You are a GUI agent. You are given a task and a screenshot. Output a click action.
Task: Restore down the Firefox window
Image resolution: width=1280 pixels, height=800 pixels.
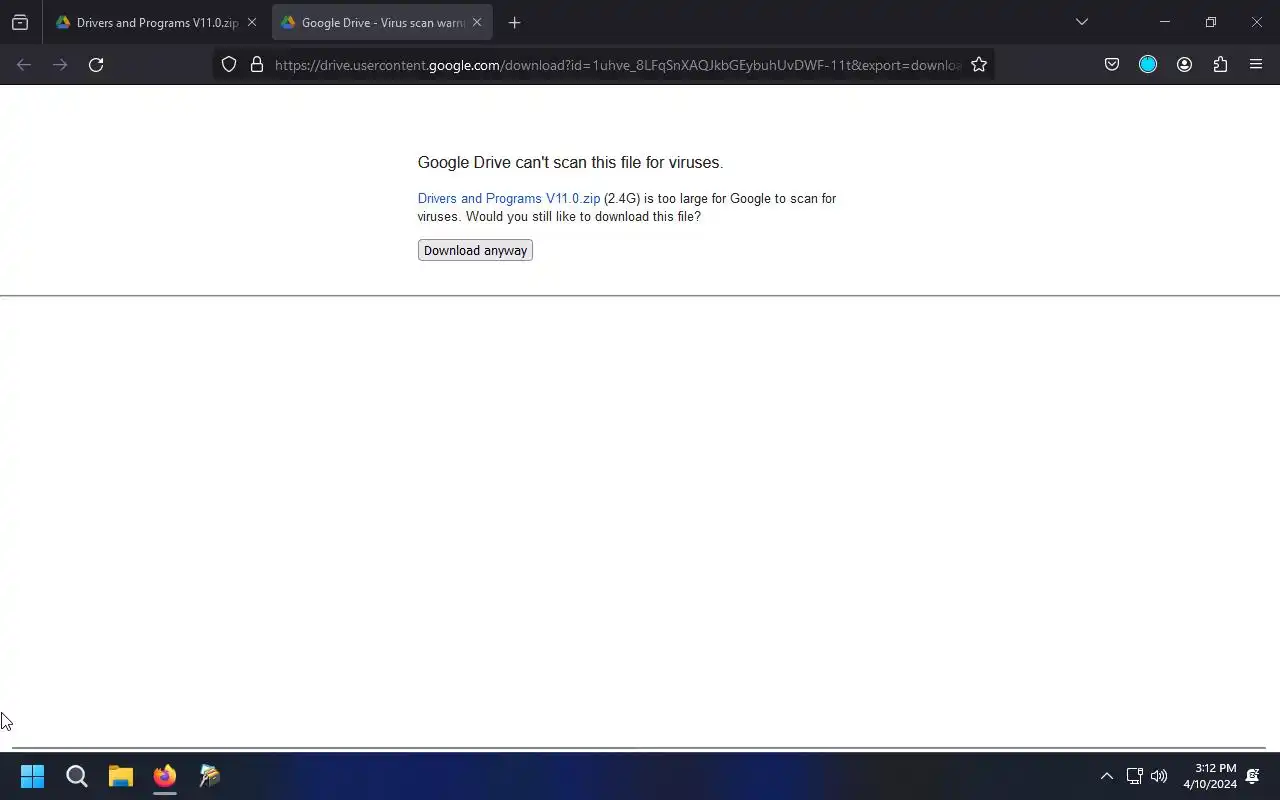(x=1210, y=22)
